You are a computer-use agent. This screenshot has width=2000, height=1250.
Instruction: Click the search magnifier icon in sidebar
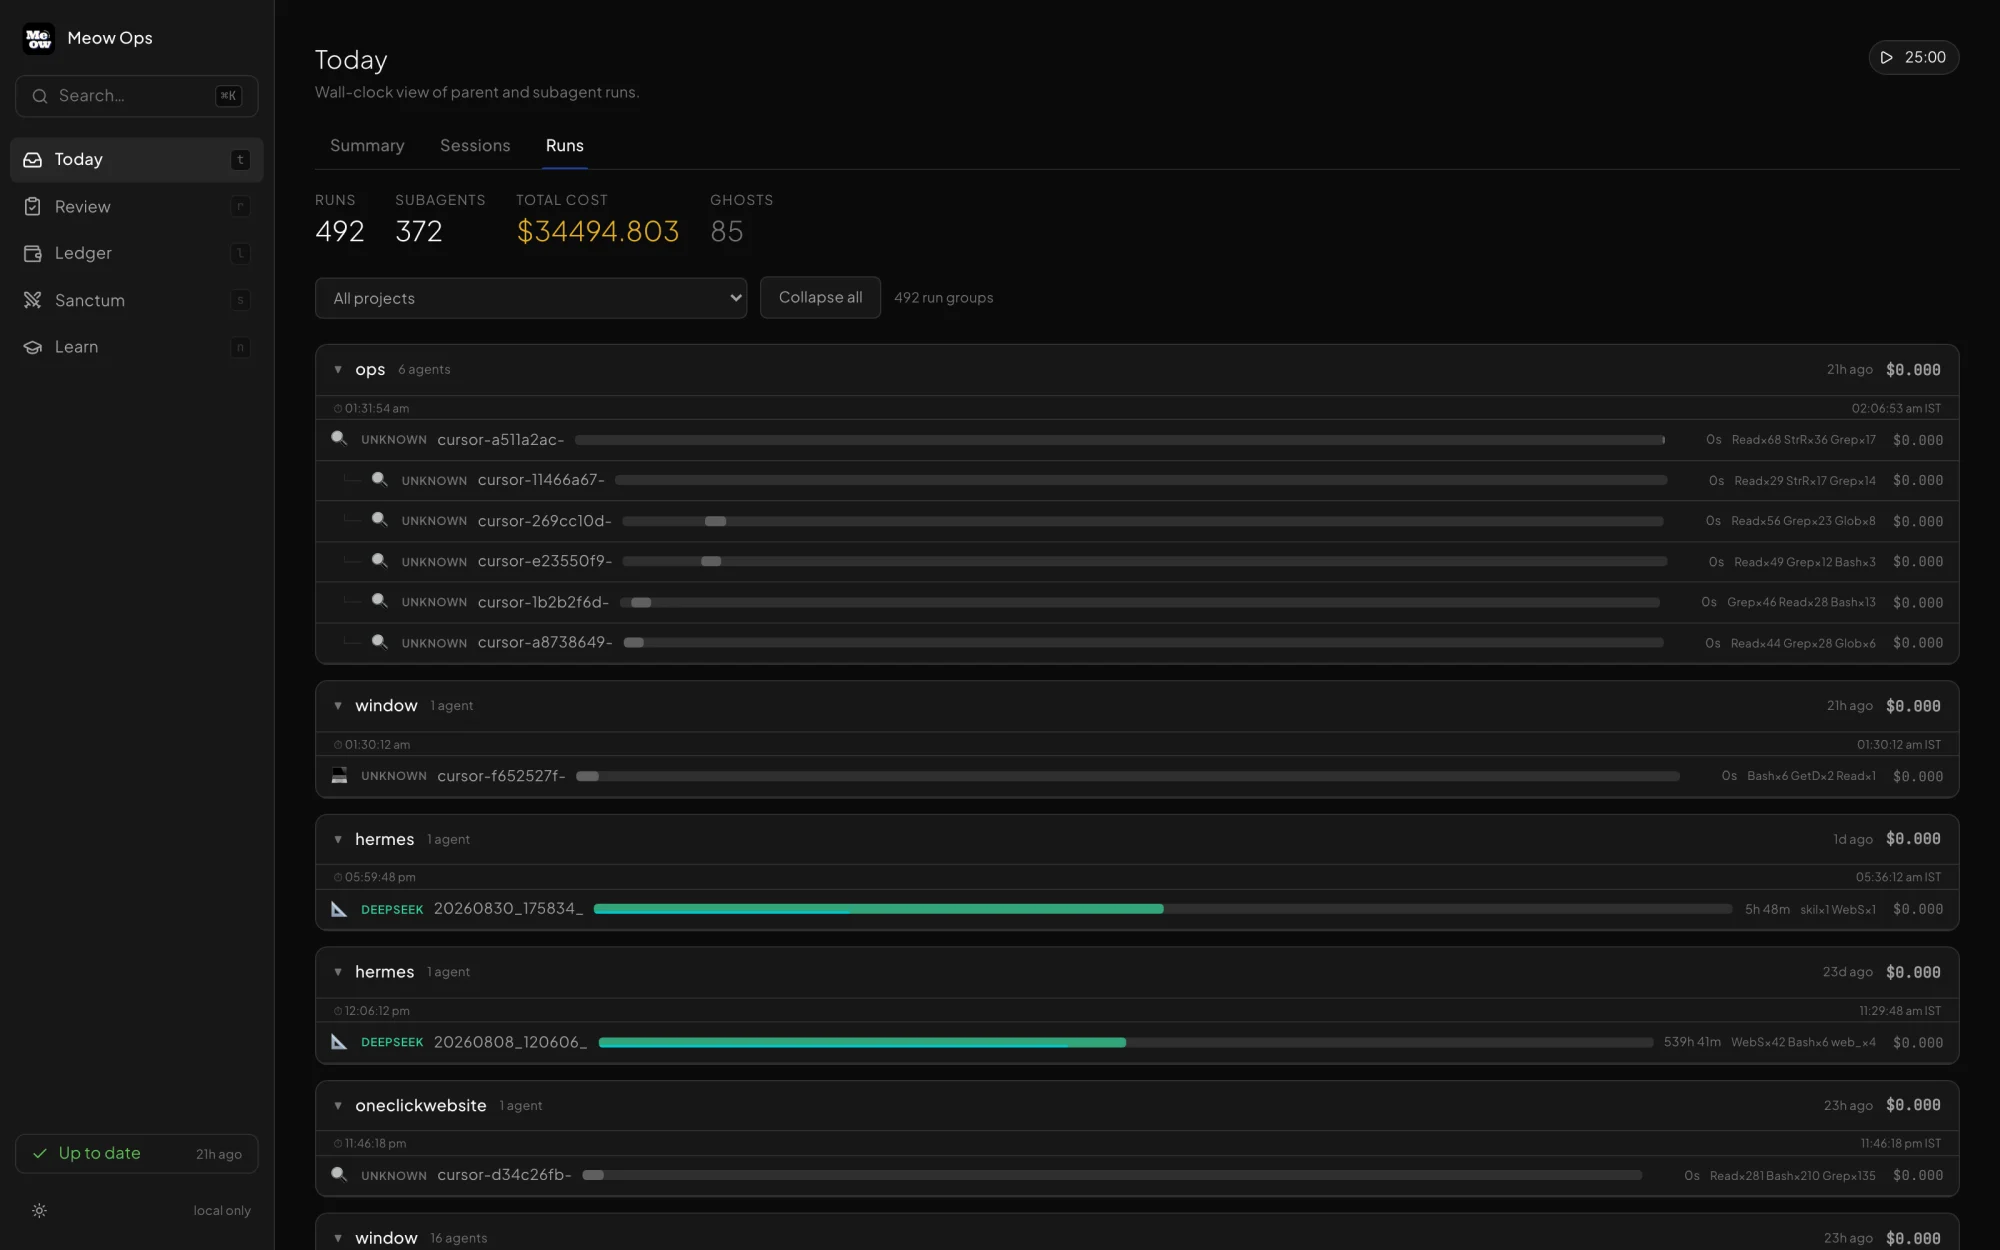(40, 96)
